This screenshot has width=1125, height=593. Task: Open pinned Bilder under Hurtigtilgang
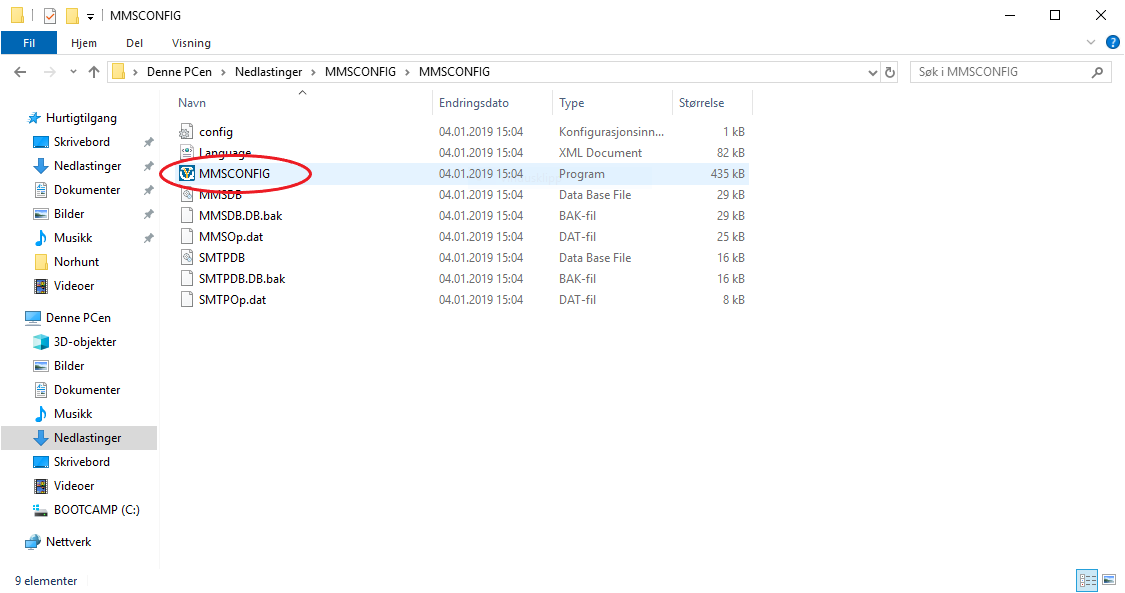coord(69,214)
